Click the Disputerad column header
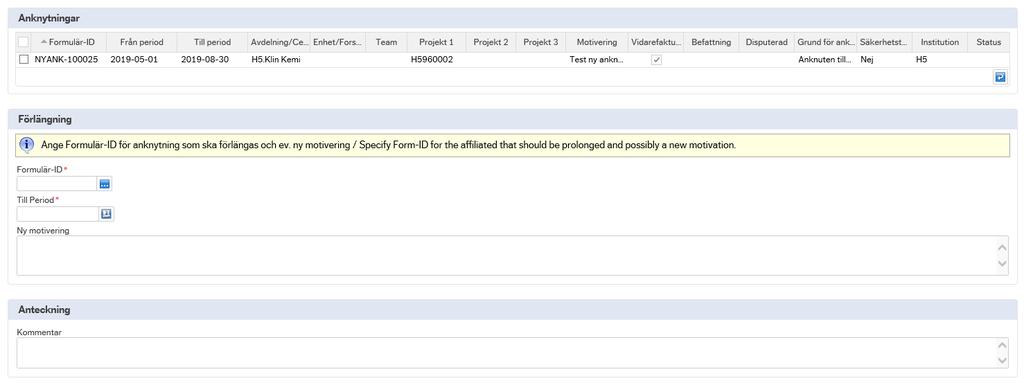The height and width of the screenshot is (383, 1024). [x=767, y=42]
